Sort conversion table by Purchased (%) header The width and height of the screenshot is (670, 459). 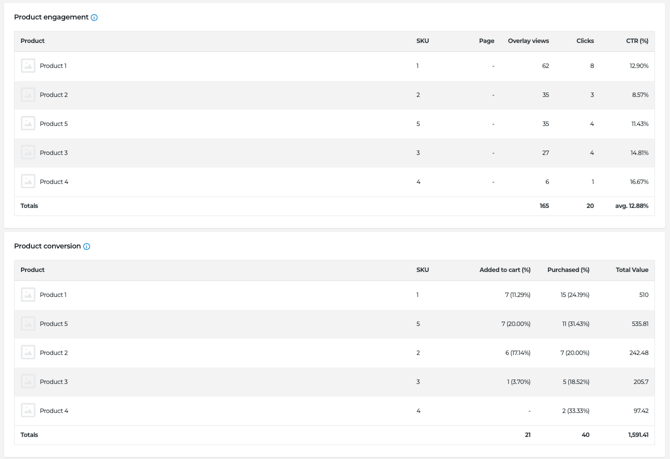pos(568,270)
